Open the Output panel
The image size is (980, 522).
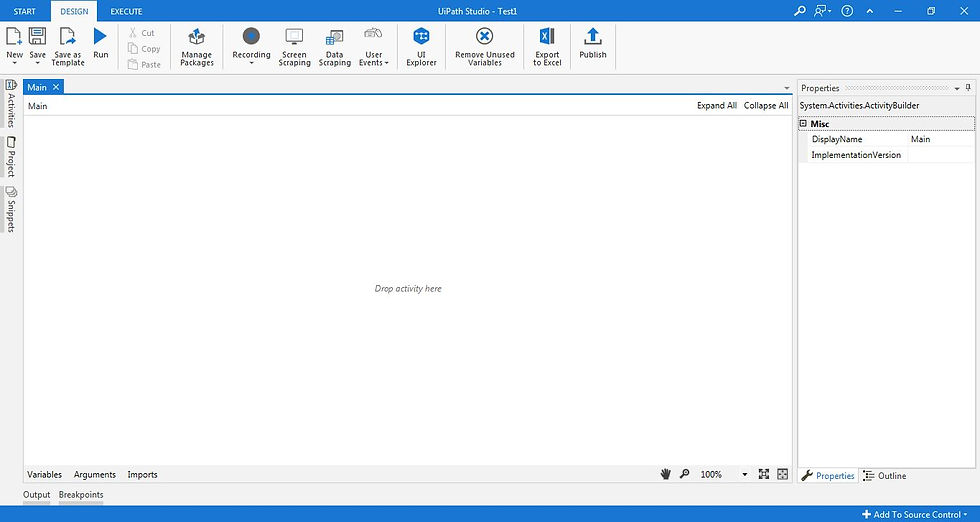tap(36, 494)
